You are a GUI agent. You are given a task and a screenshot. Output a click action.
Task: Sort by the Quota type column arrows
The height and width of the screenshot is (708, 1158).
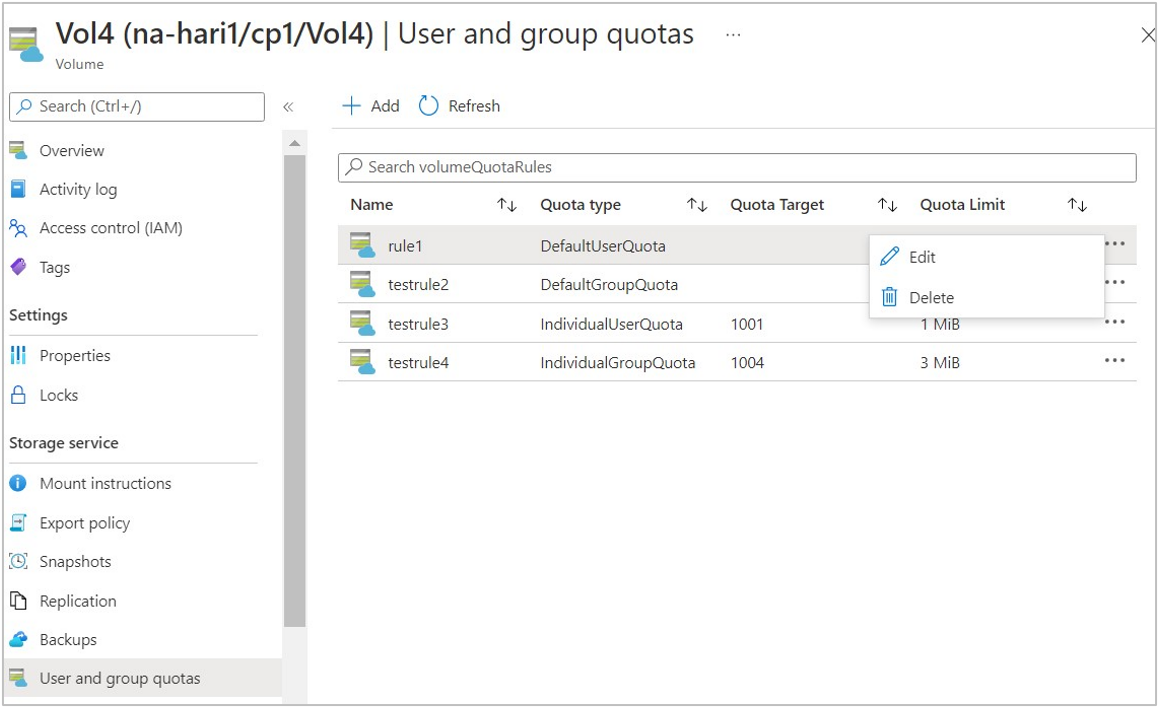click(697, 205)
